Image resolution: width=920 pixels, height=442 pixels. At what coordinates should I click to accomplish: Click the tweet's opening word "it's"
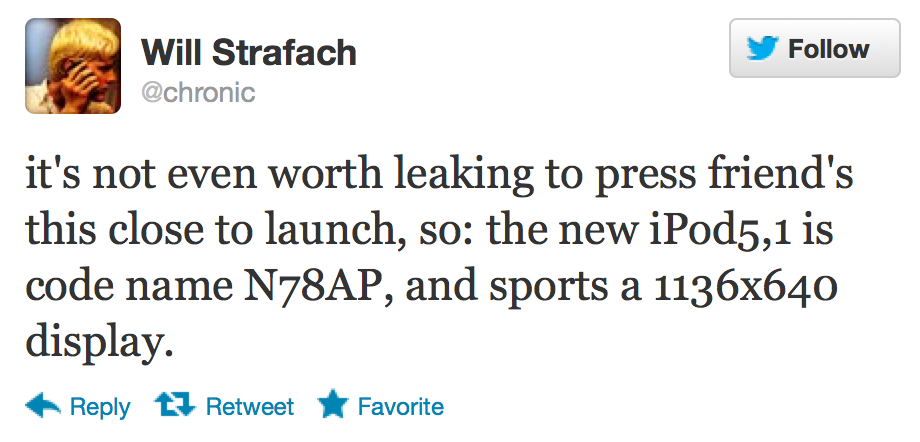51,183
